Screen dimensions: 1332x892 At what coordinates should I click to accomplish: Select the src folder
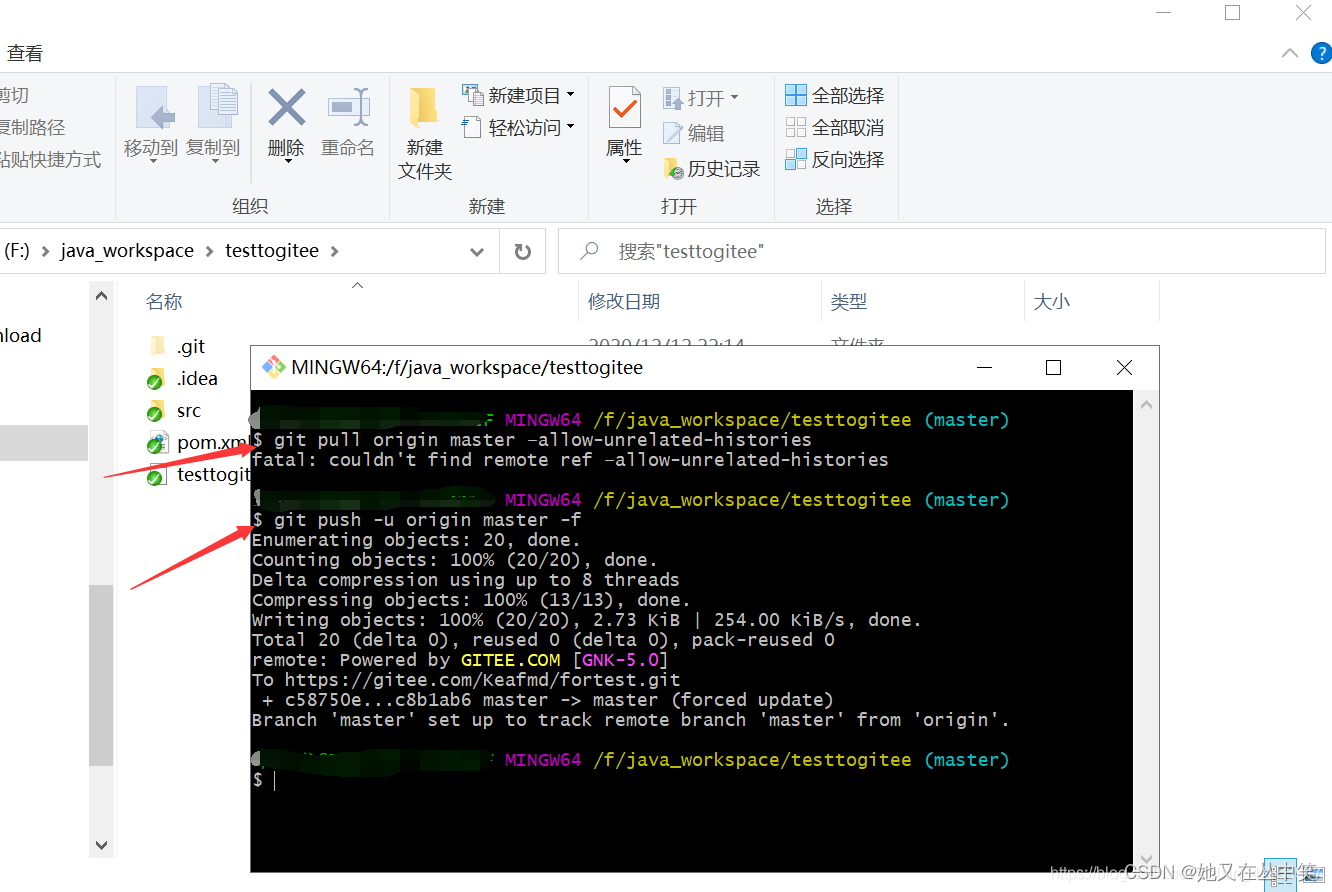click(174, 410)
